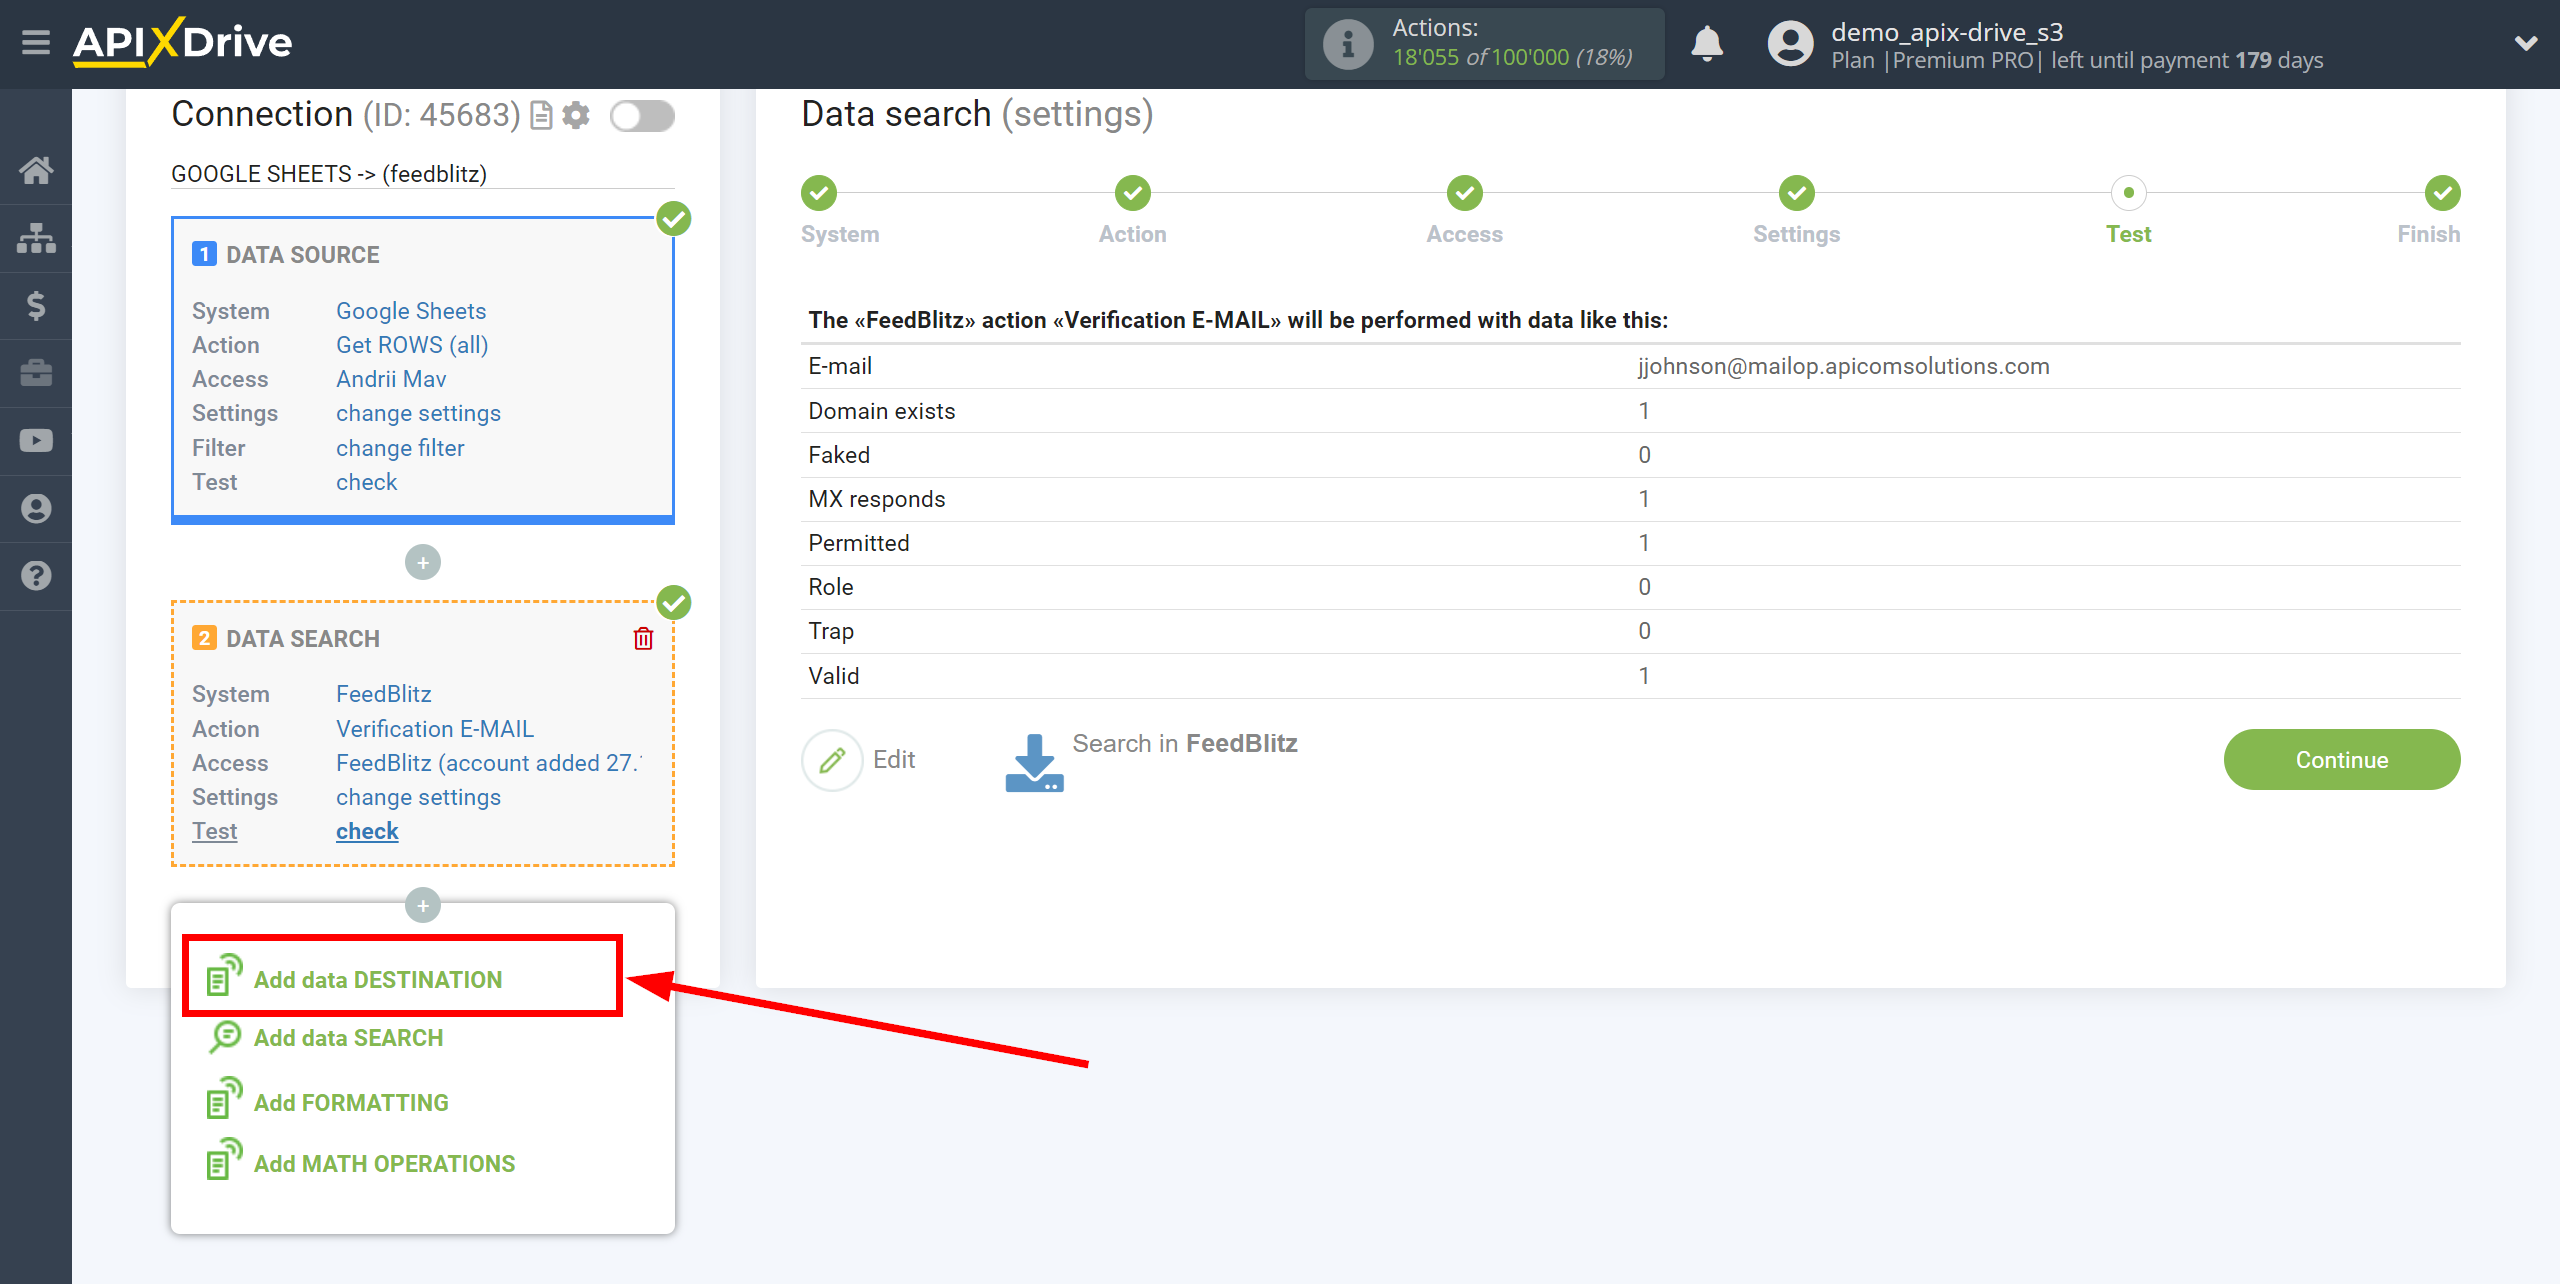Click plus button below Data Search

pos(423,906)
